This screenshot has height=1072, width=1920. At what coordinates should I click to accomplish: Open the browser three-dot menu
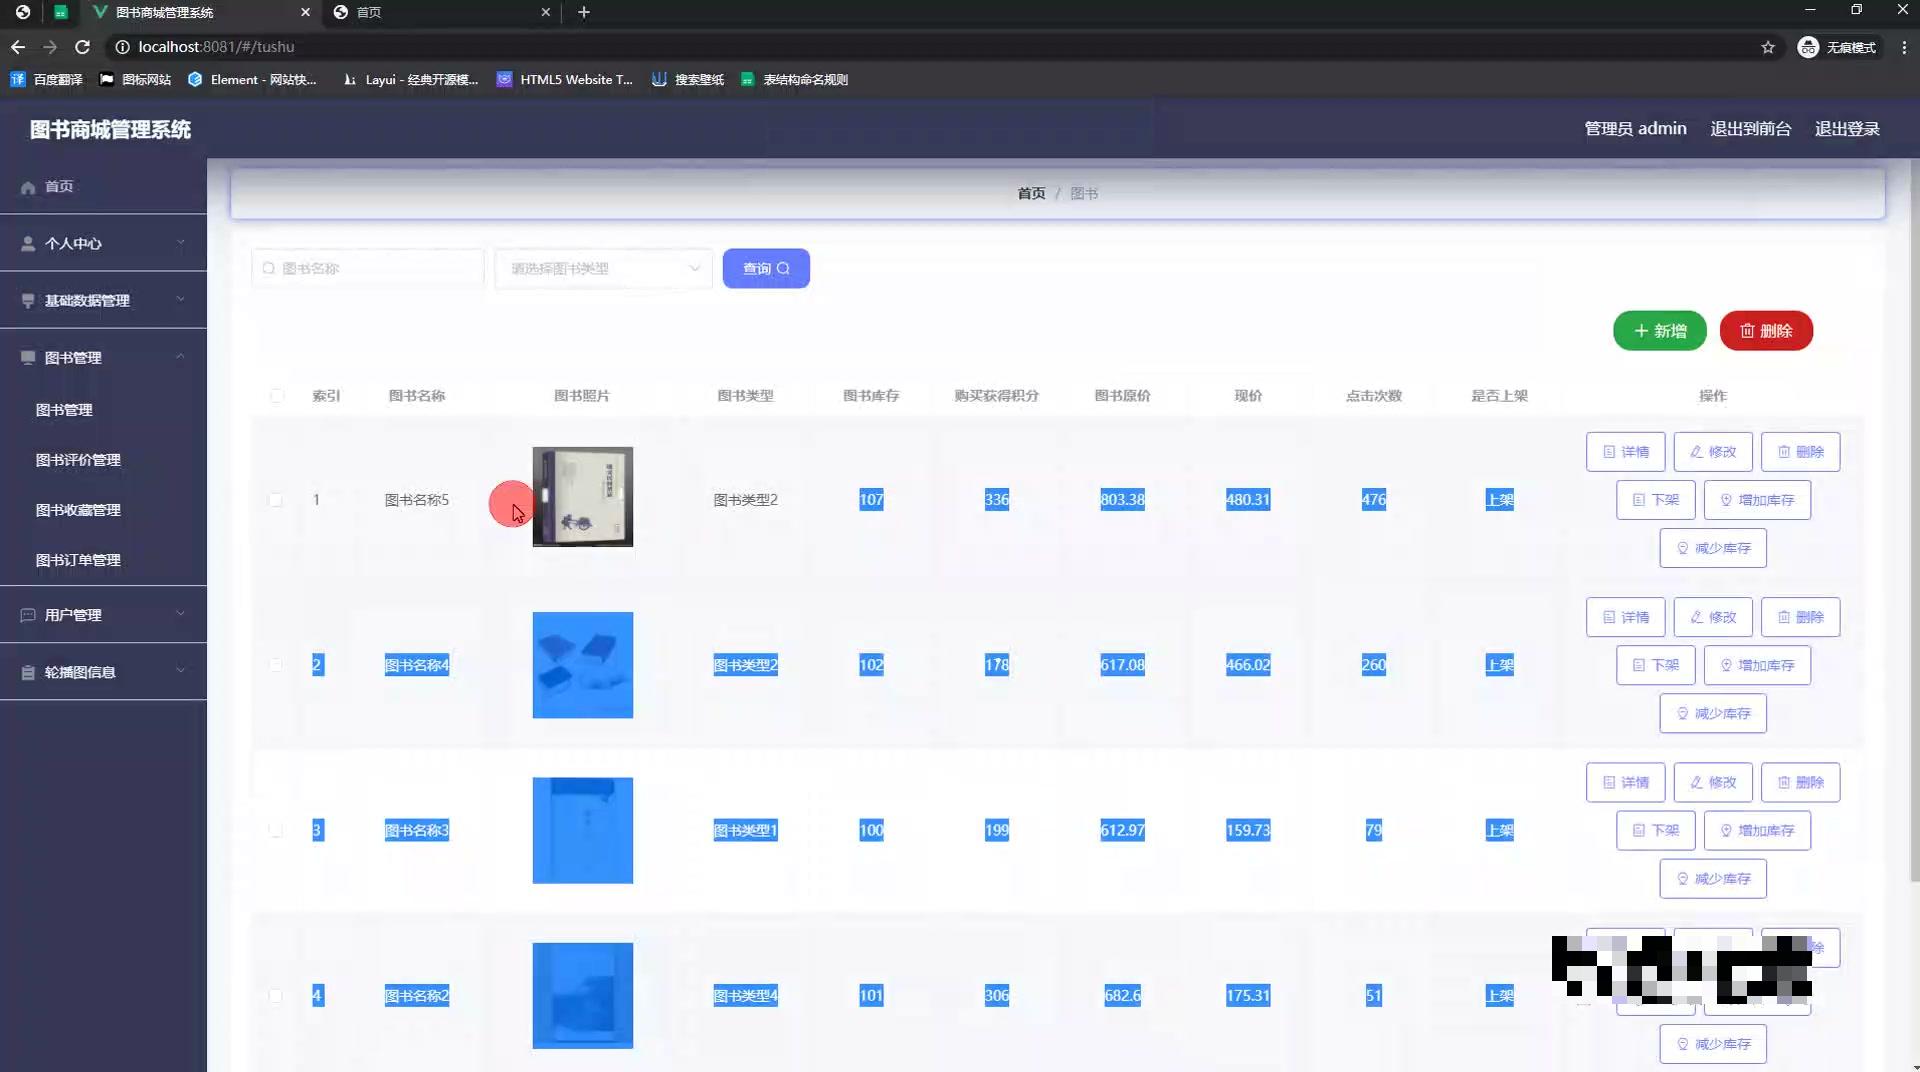click(1904, 47)
